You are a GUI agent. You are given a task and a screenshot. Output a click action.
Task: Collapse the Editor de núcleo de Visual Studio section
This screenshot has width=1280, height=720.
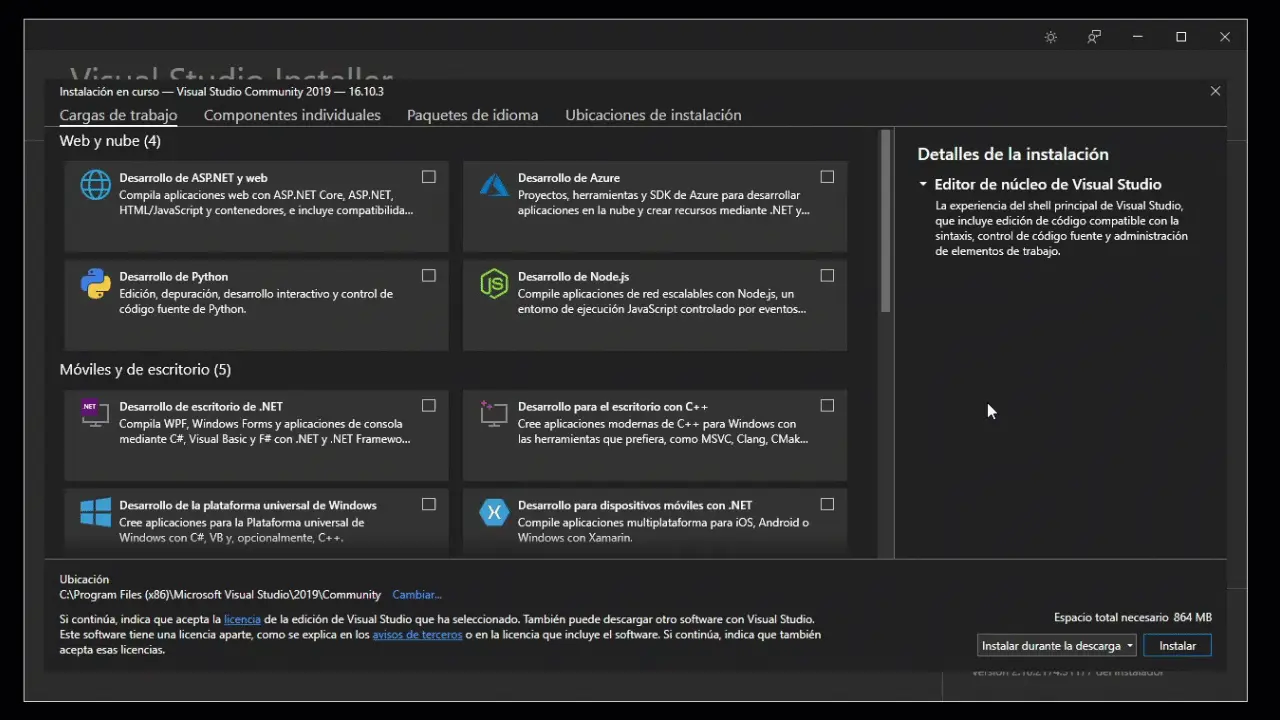point(924,185)
